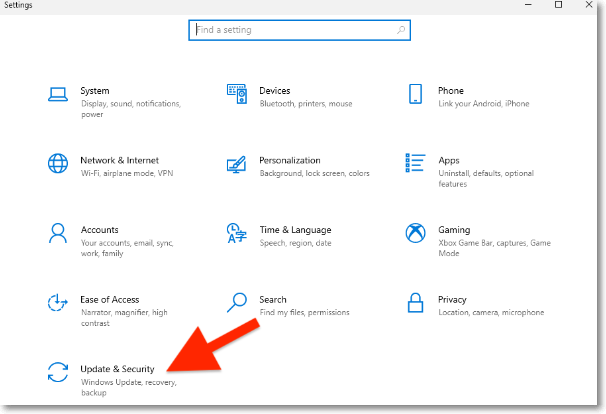Click 'Find my files, permissions' text
Screen dimensions: 606x414
pos(305,312)
